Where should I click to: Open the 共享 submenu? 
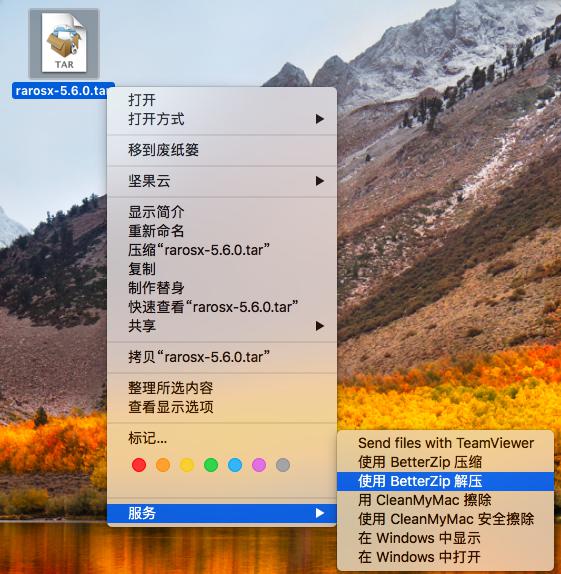tap(222, 326)
